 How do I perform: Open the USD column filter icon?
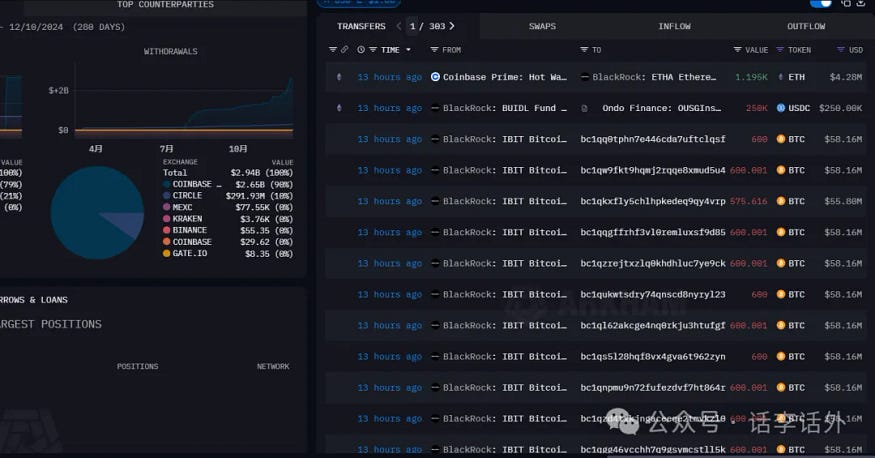click(x=840, y=50)
